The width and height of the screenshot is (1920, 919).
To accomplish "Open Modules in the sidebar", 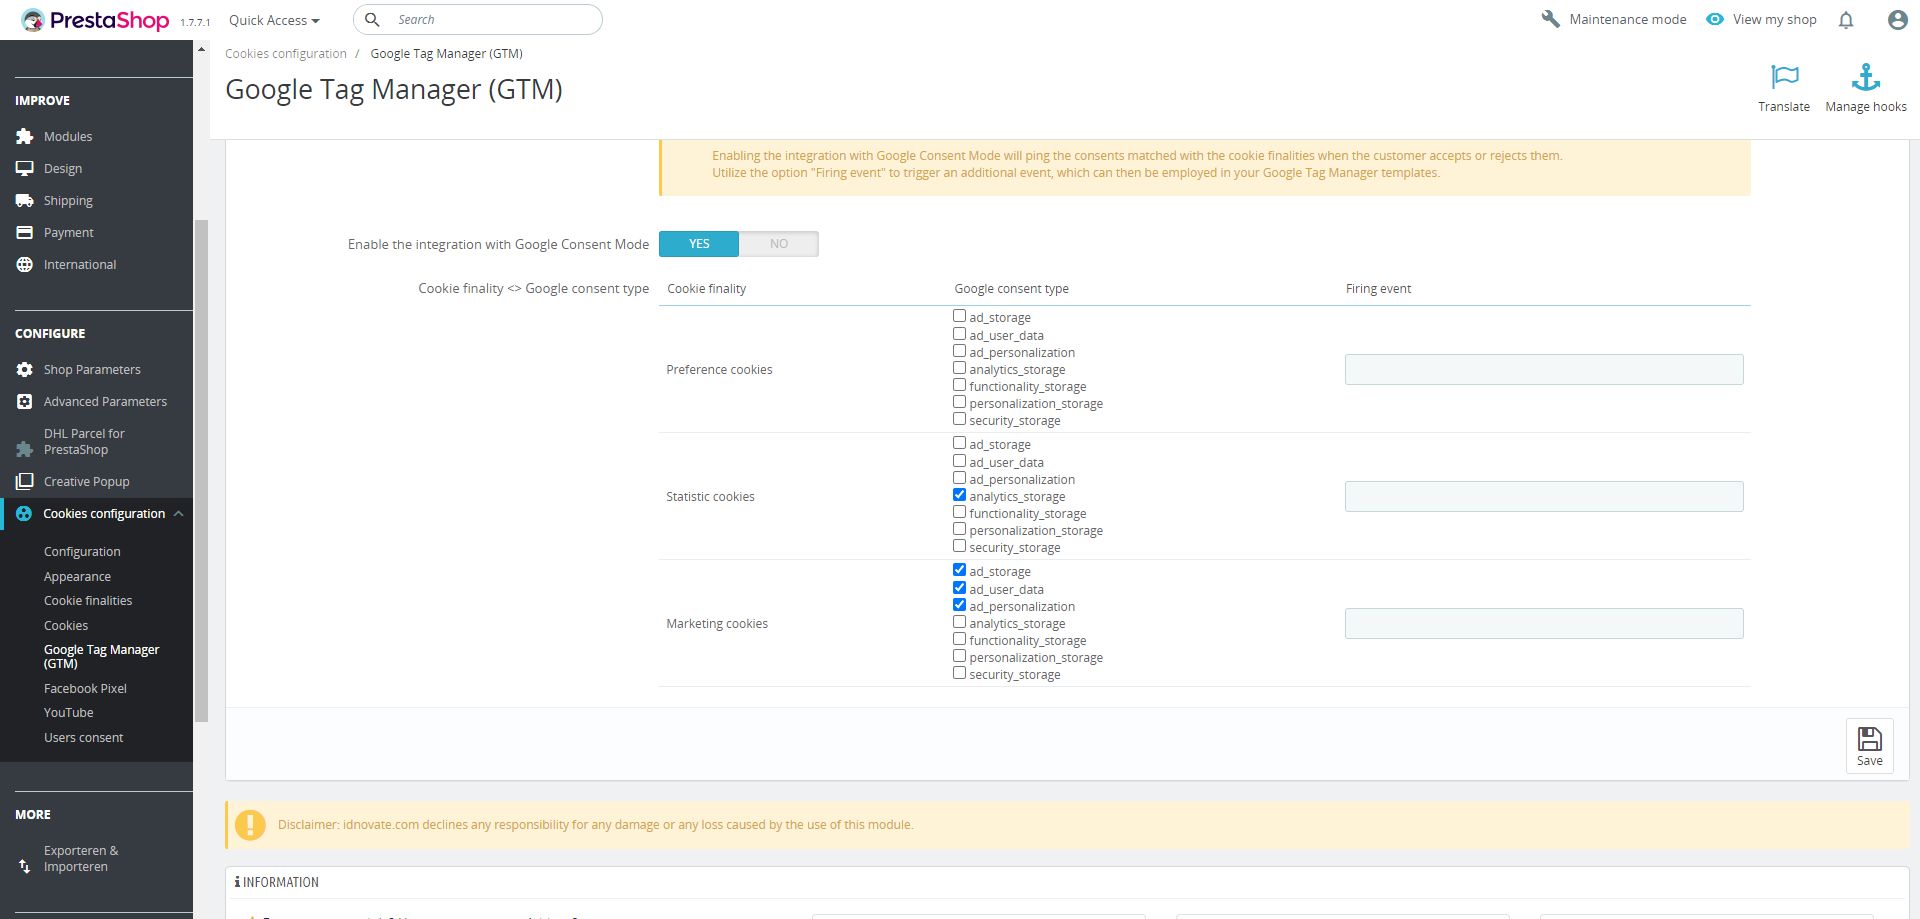I will point(68,137).
